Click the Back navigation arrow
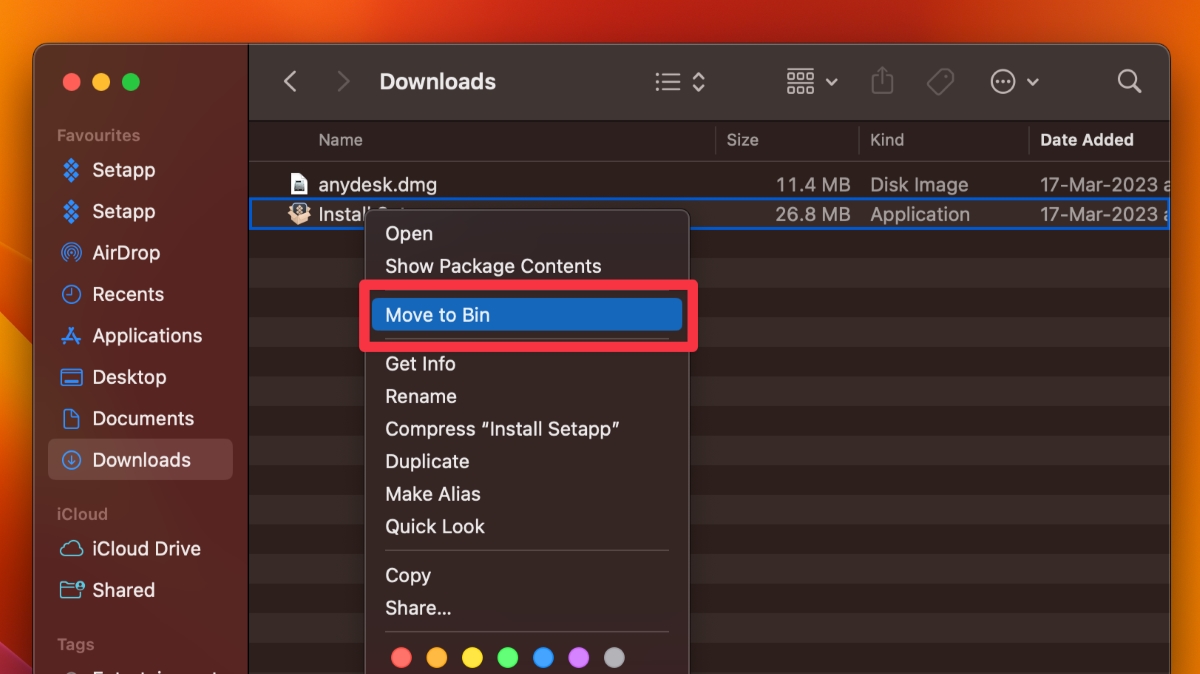The height and width of the screenshot is (674, 1200). coord(290,81)
